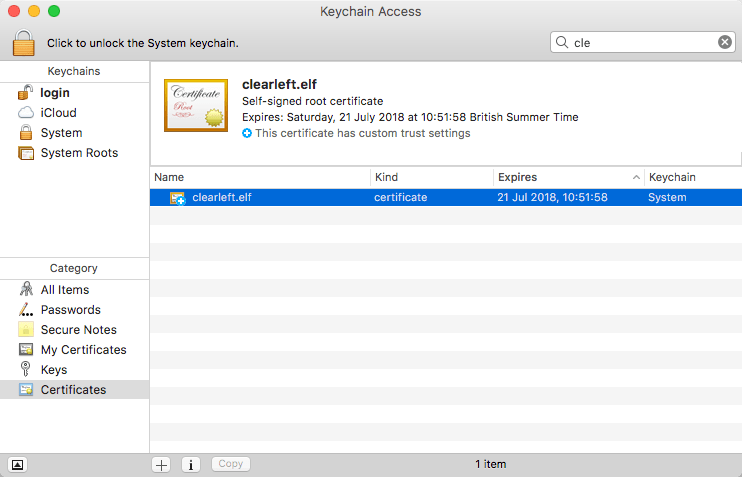Click the System keychain locked padlock icon
Viewport: 742px width, 477px height.
pos(26,132)
